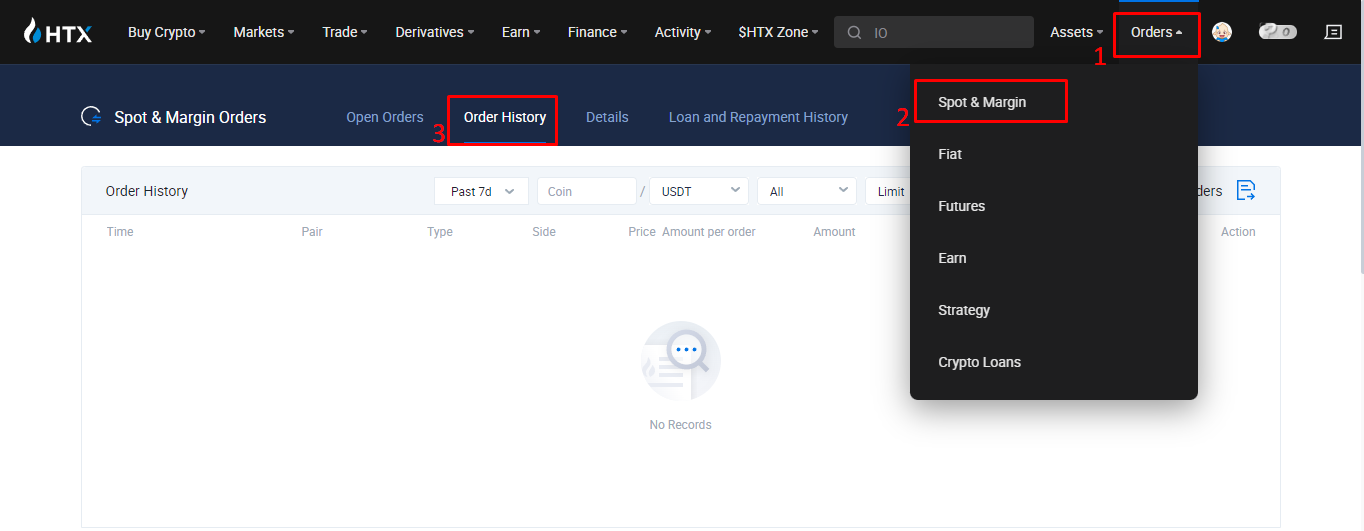Image resolution: width=1364 pixels, height=531 pixels.
Task: Click the Spot & Margin Orders icon
Action: click(x=92, y=117)
